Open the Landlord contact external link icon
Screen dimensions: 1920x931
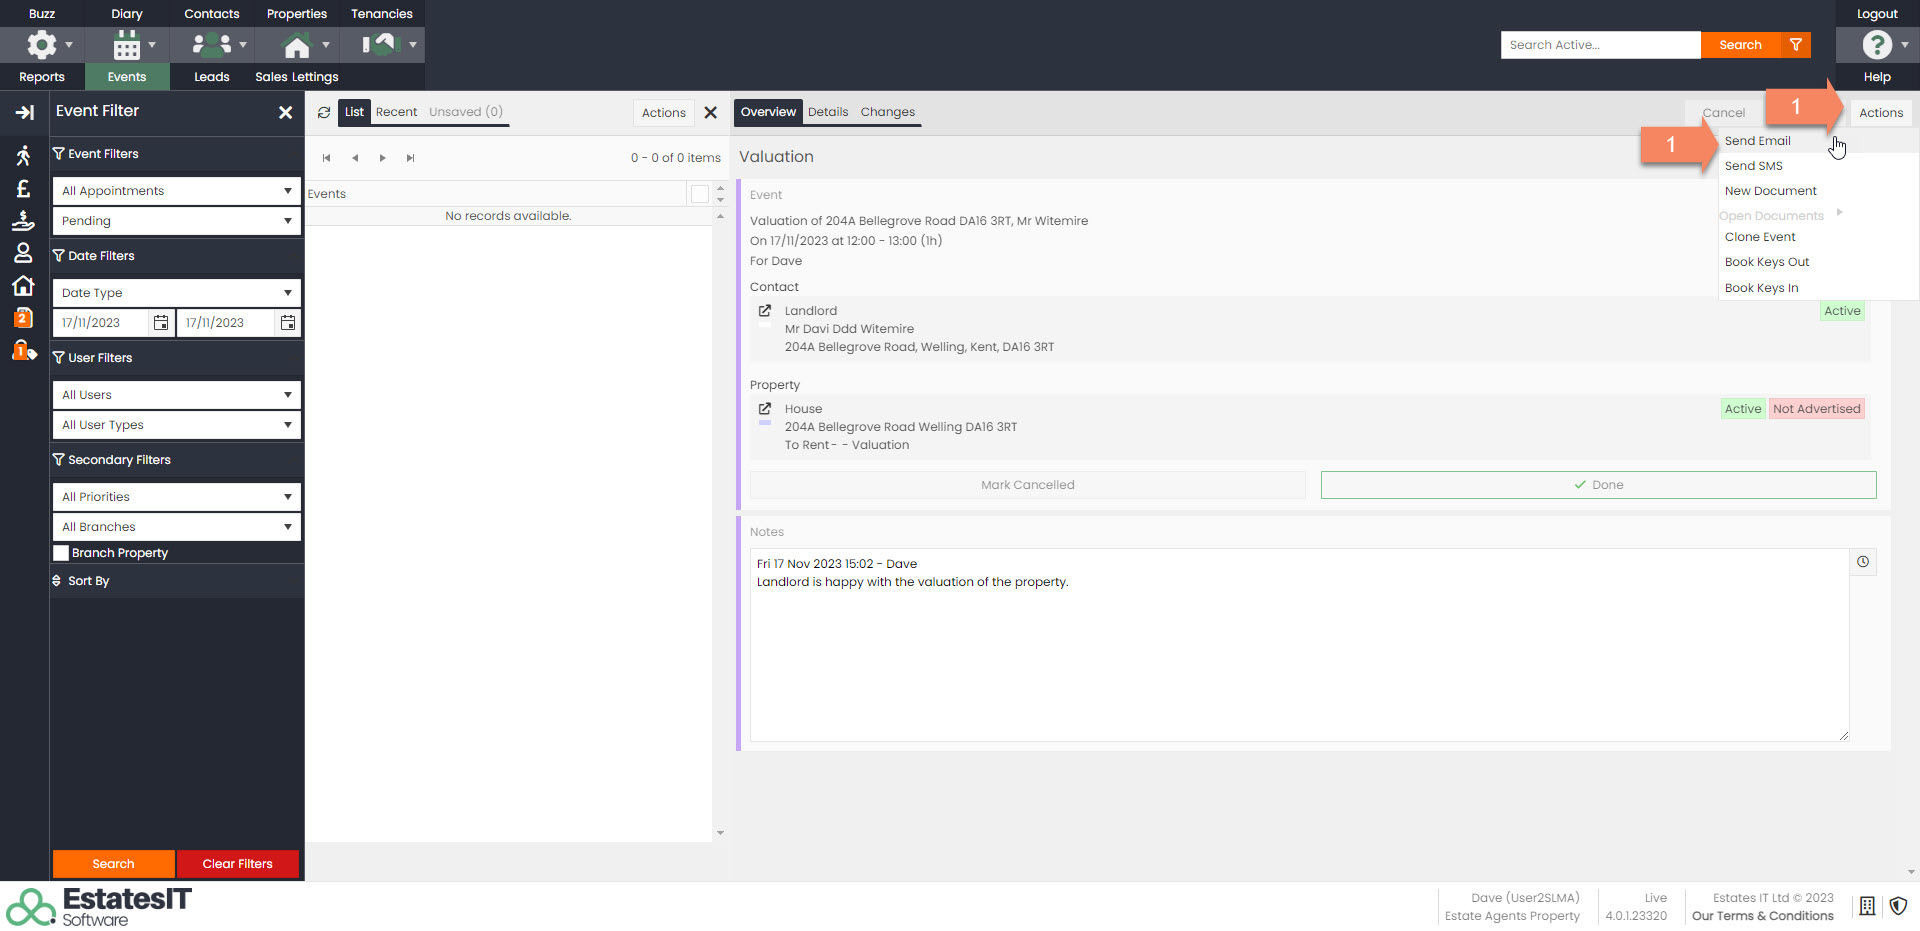[765, 311]
